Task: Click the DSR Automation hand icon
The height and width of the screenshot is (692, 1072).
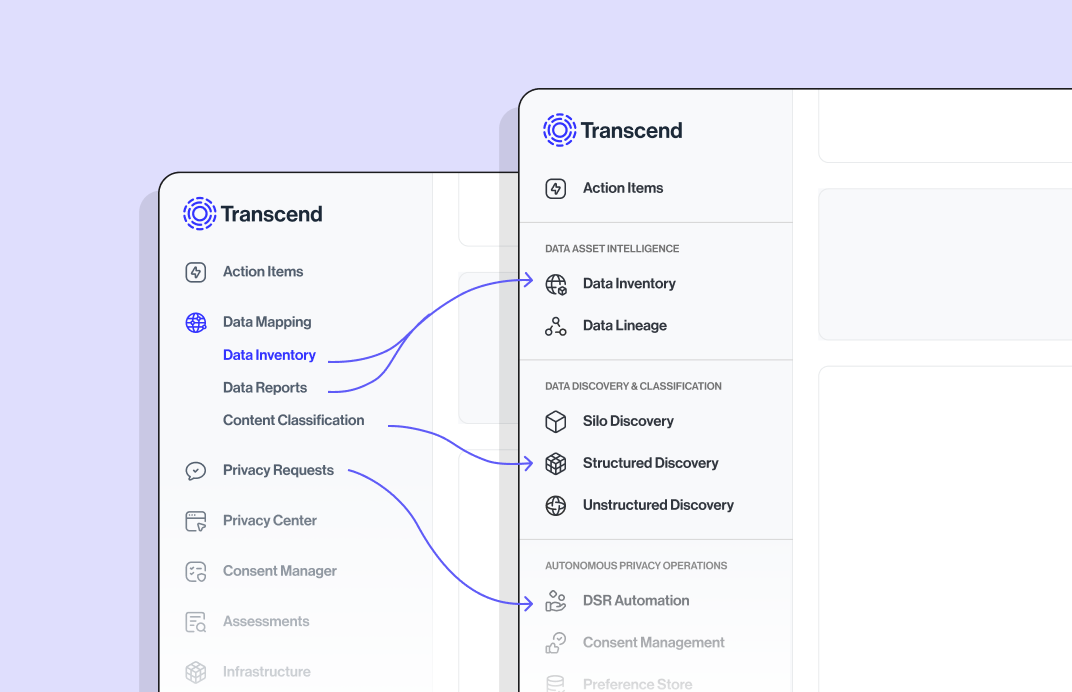Action: pos(556,601)
